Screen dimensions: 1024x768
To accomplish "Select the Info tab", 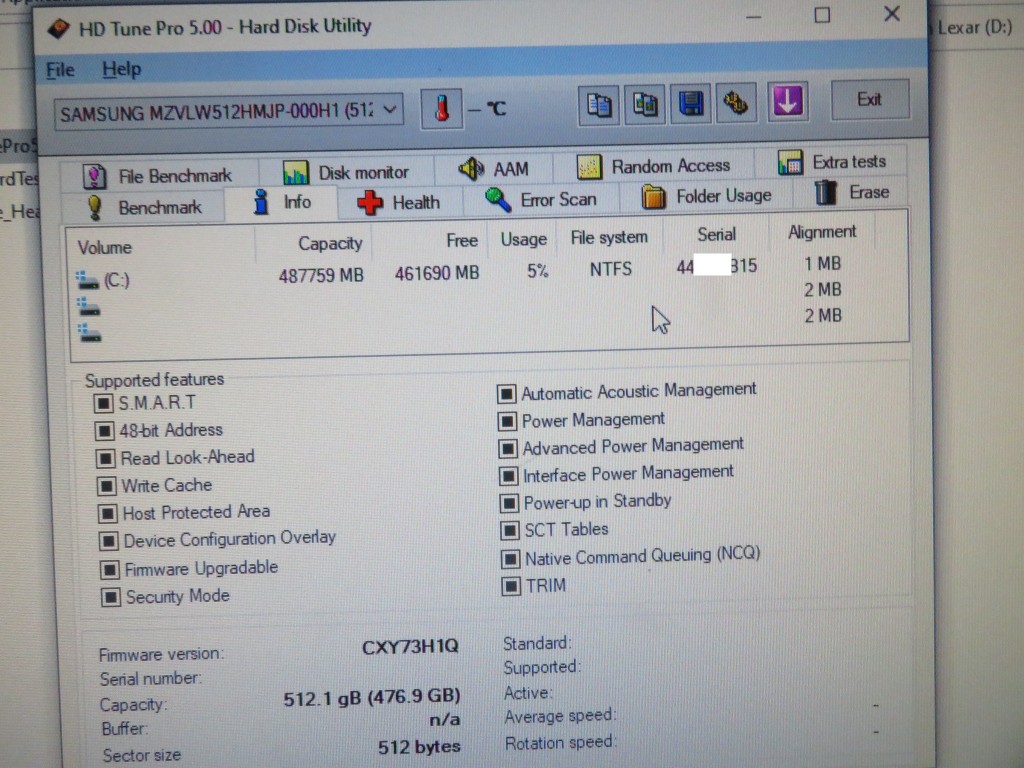I will (282, 202).
